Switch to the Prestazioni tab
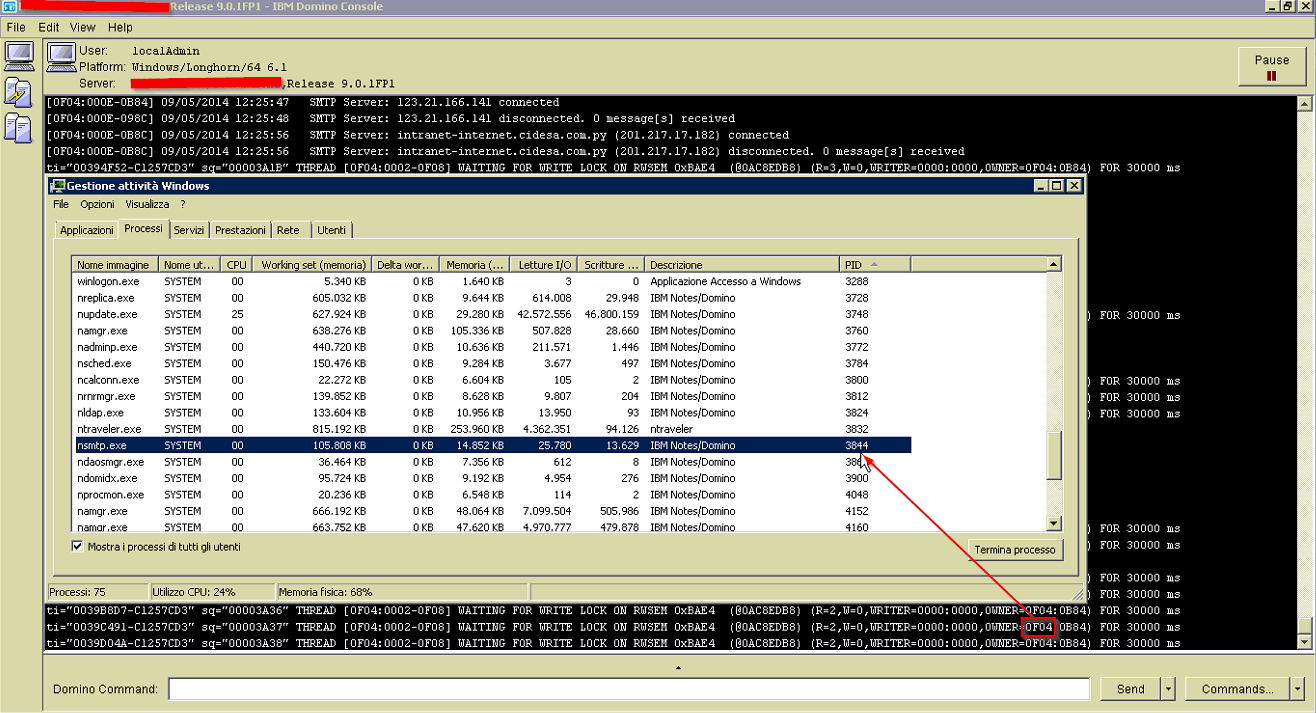1316x713 pixels. click(x=240, y=230)
